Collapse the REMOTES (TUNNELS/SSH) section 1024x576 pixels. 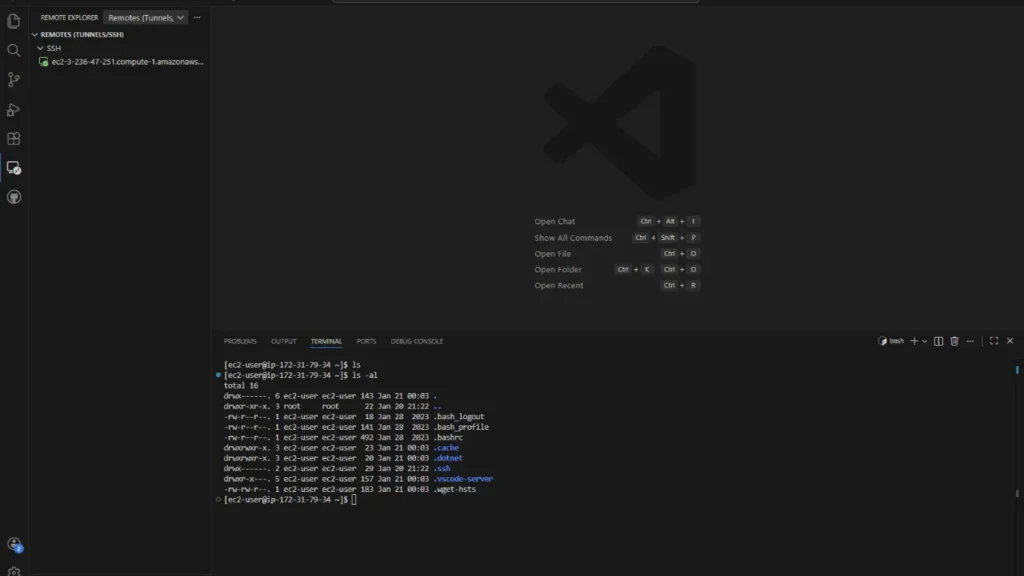(36, 34)
